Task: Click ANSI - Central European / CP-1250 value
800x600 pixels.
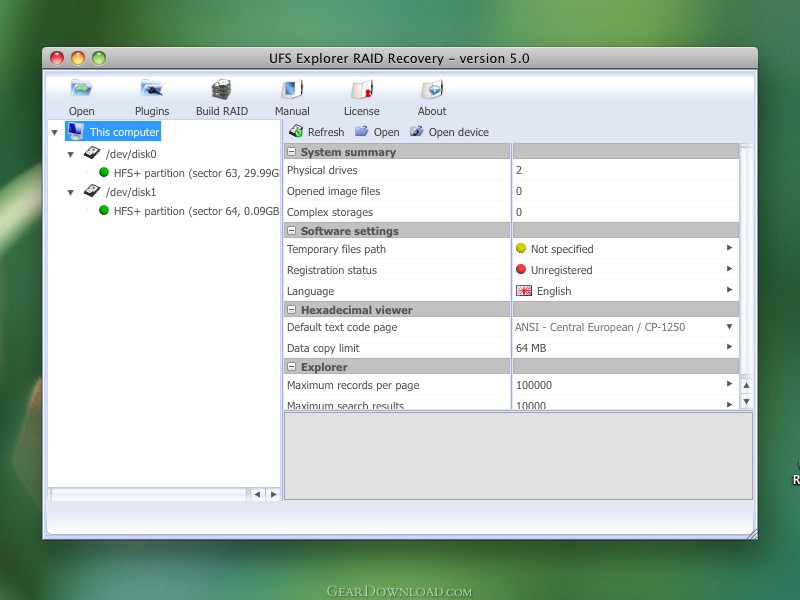Action: (x=600, y=327)
